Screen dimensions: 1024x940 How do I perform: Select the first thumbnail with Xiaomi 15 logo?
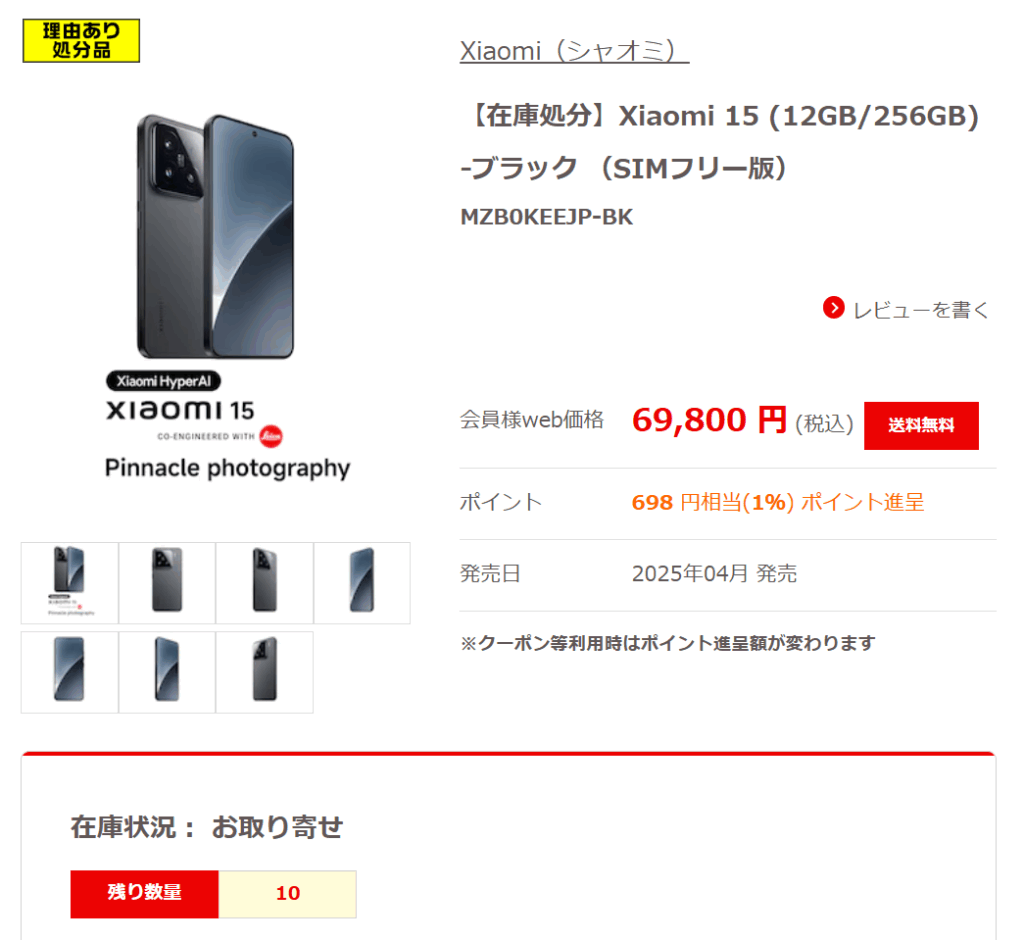70,583
